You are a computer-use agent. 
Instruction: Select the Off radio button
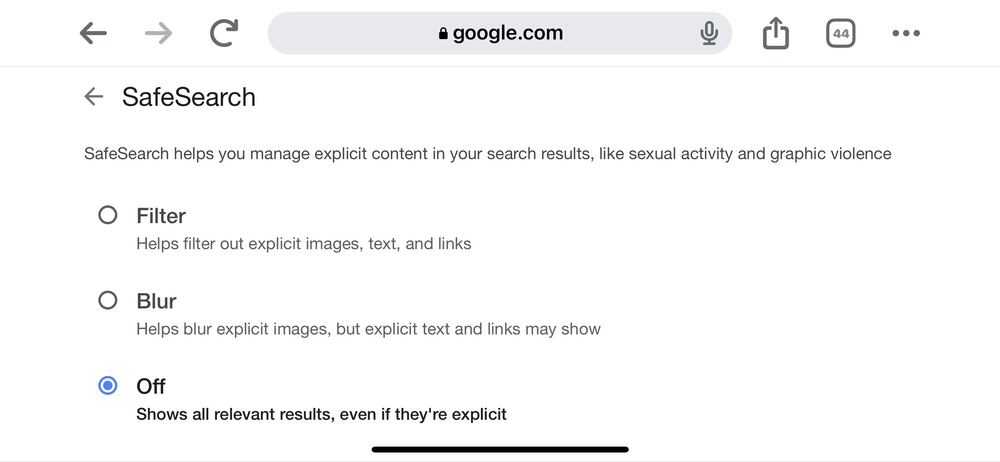pos(108,385)
